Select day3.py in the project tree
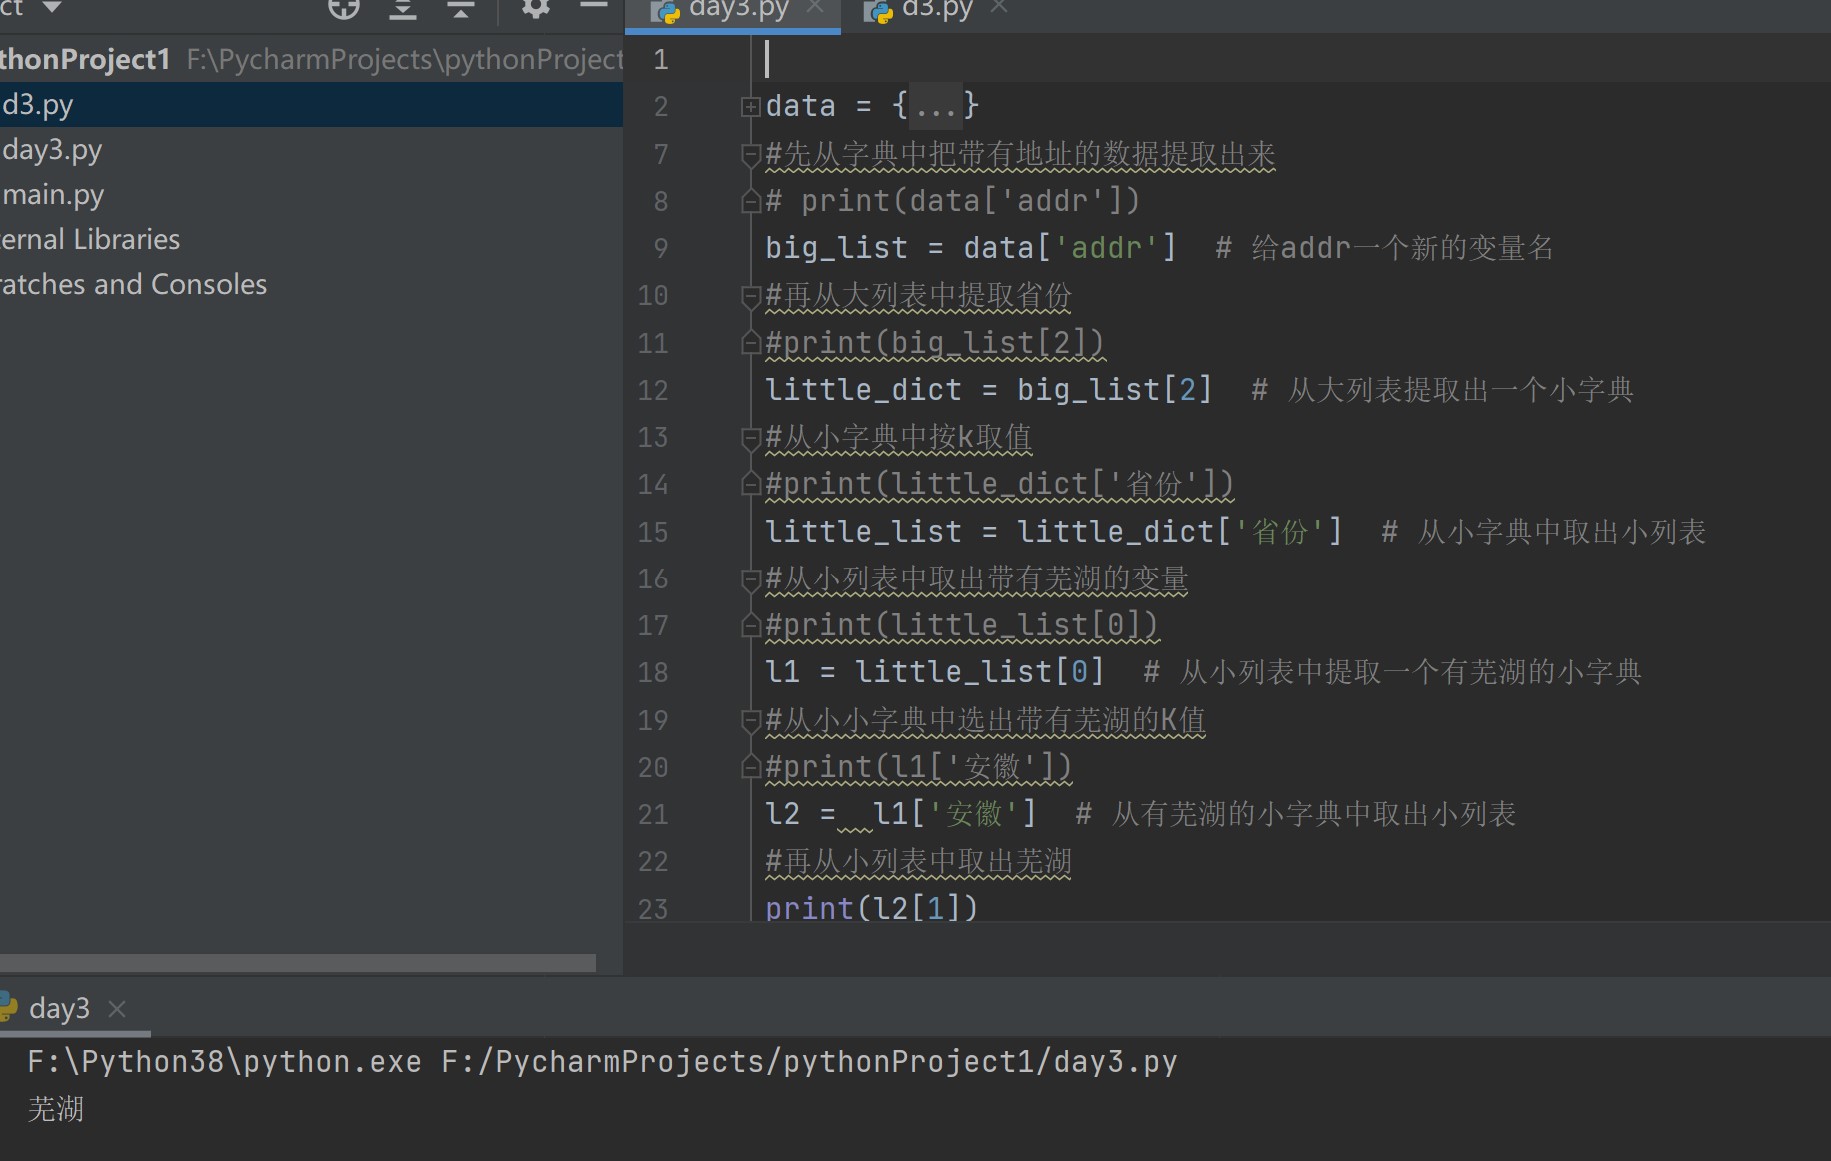Screen dimensions: 1831x1161 pos(52,150)
